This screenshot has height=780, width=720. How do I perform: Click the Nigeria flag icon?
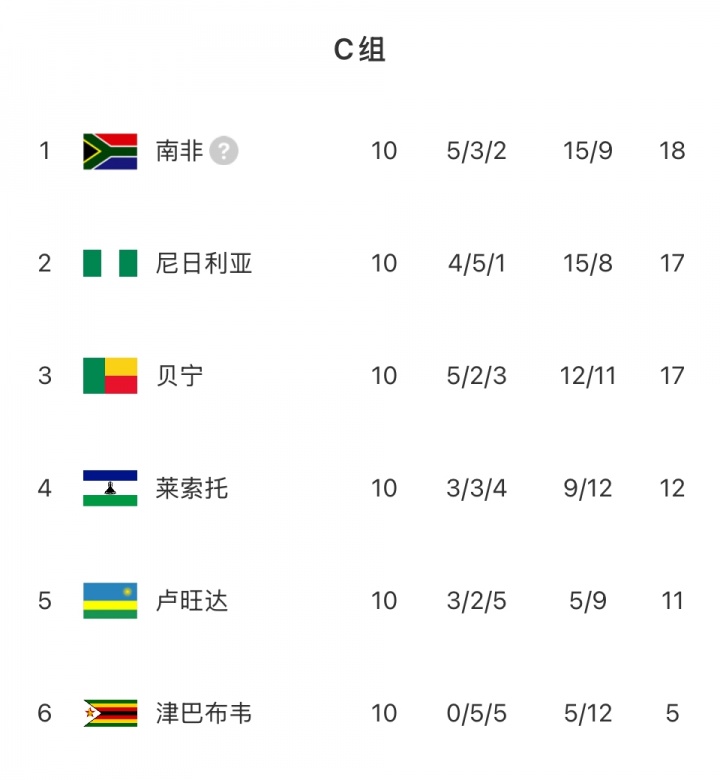click(x=110, y=264)
